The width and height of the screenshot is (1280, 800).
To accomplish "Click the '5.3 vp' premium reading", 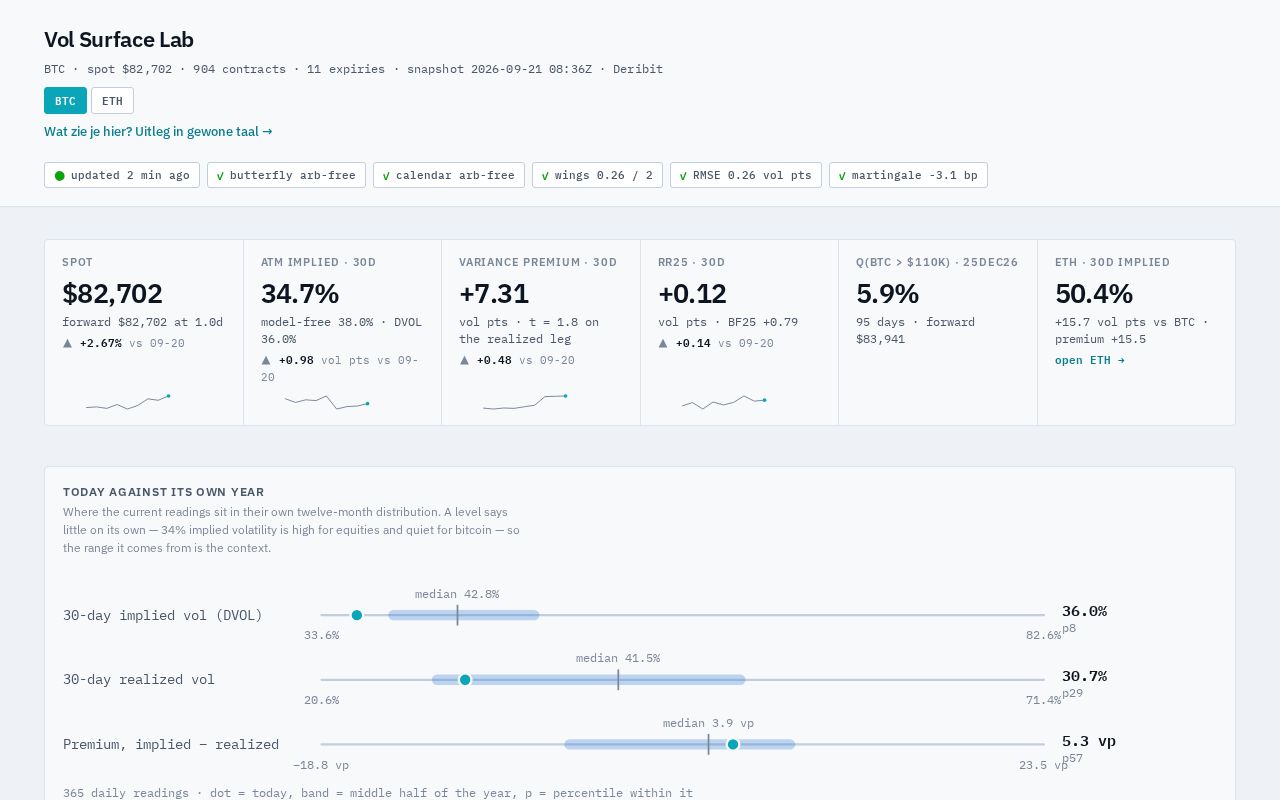I will (1089, 741).
